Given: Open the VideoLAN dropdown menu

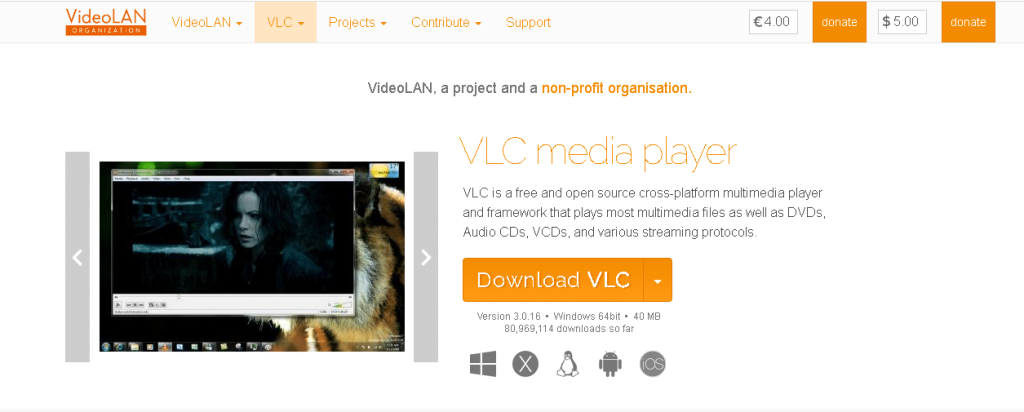Looking at the screenshot, I should [x=207, y=22].
